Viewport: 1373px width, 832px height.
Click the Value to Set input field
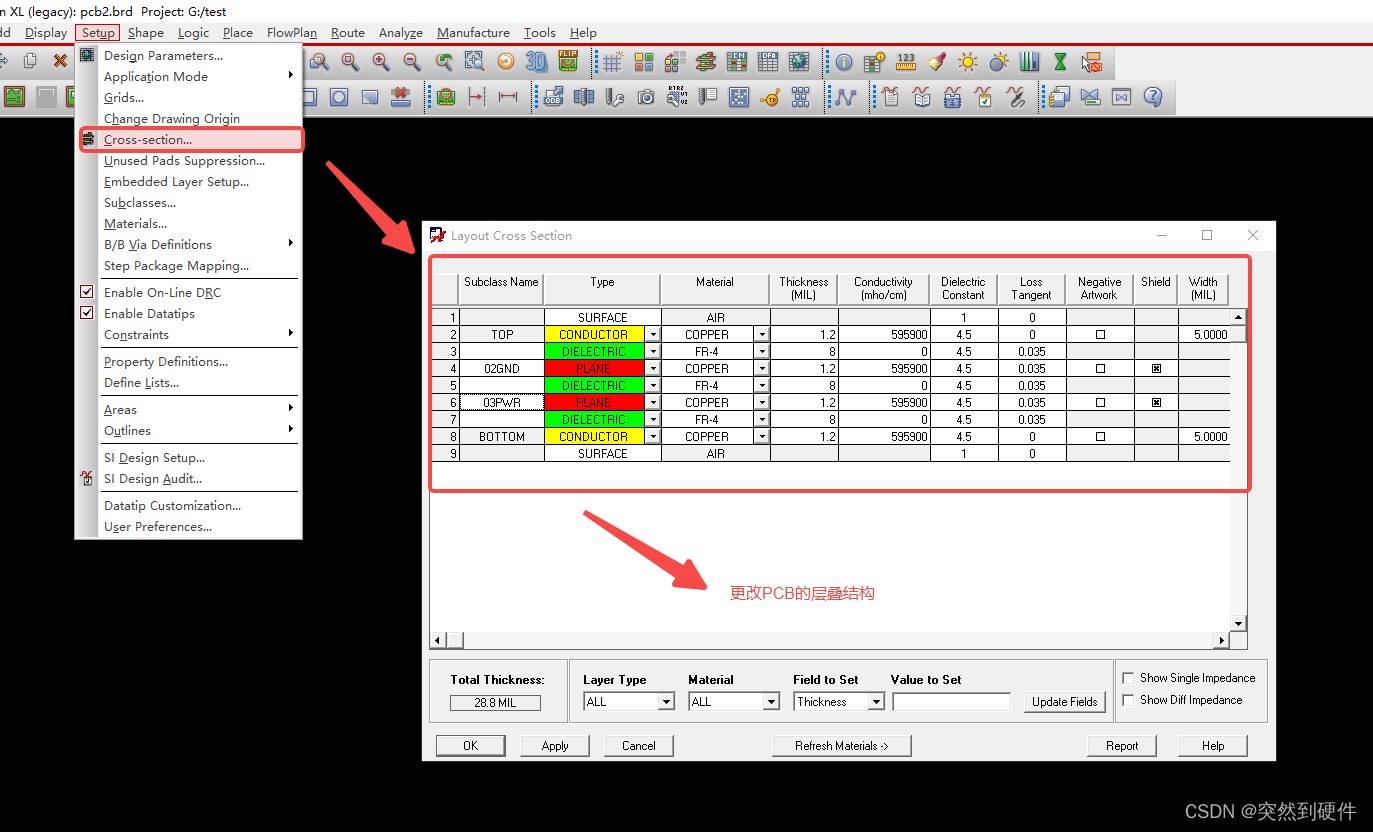click(x=951, y=702)
